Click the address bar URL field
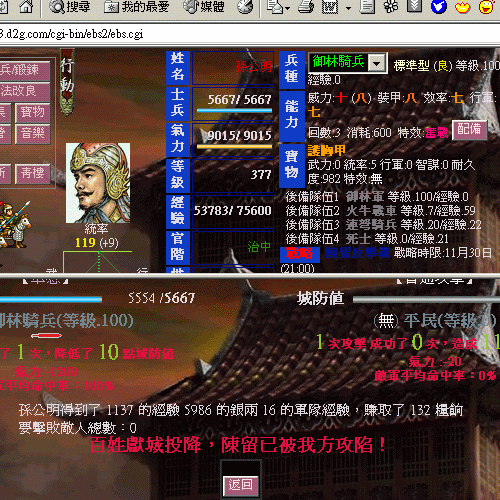This screenshot has width=500, height=500. click(250, 34)
